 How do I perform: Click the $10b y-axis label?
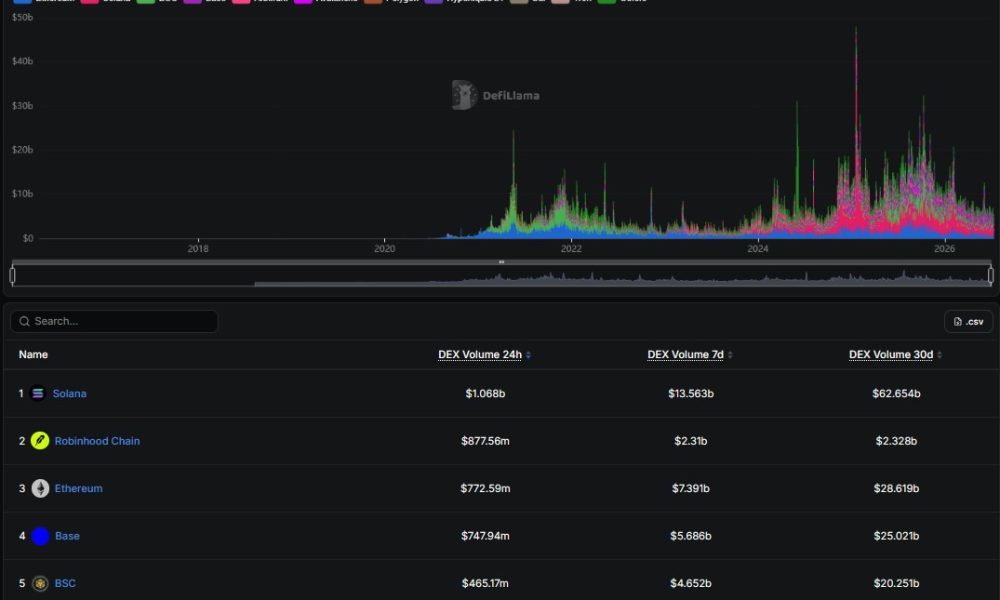coord(22,194)
